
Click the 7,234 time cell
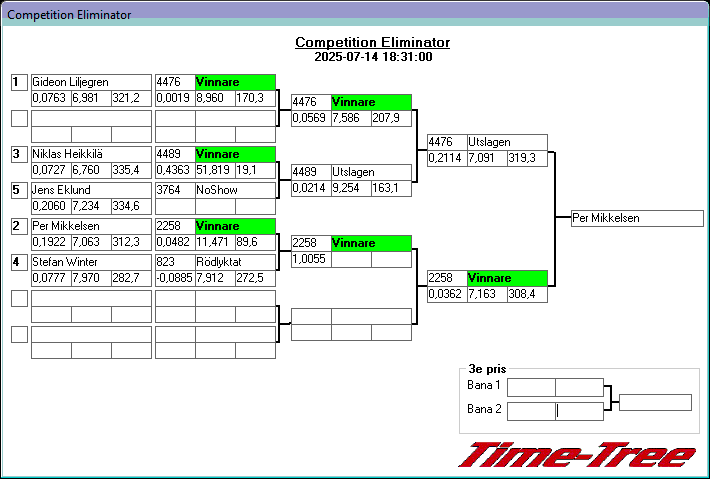[x=91, y=206]
